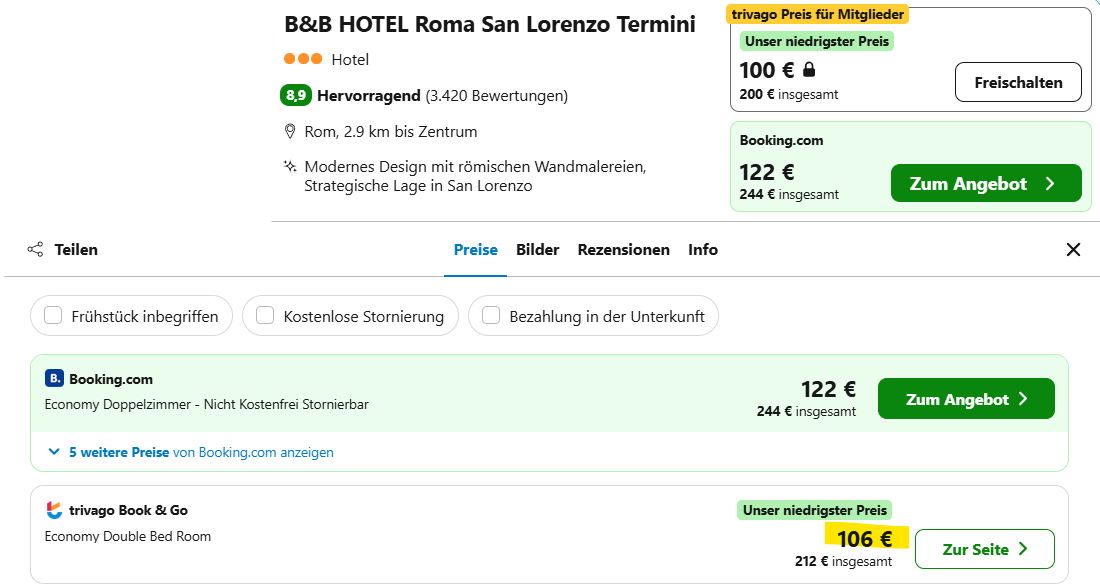The width and height of the screenshot is (1100, 588).
Task: Click the trivago Book & Go logo
Action: tap(56, 510)
